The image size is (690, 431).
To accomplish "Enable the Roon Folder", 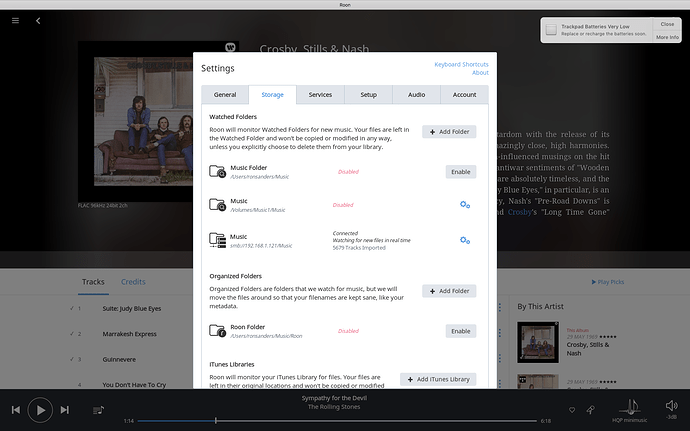I will (461, 331).
